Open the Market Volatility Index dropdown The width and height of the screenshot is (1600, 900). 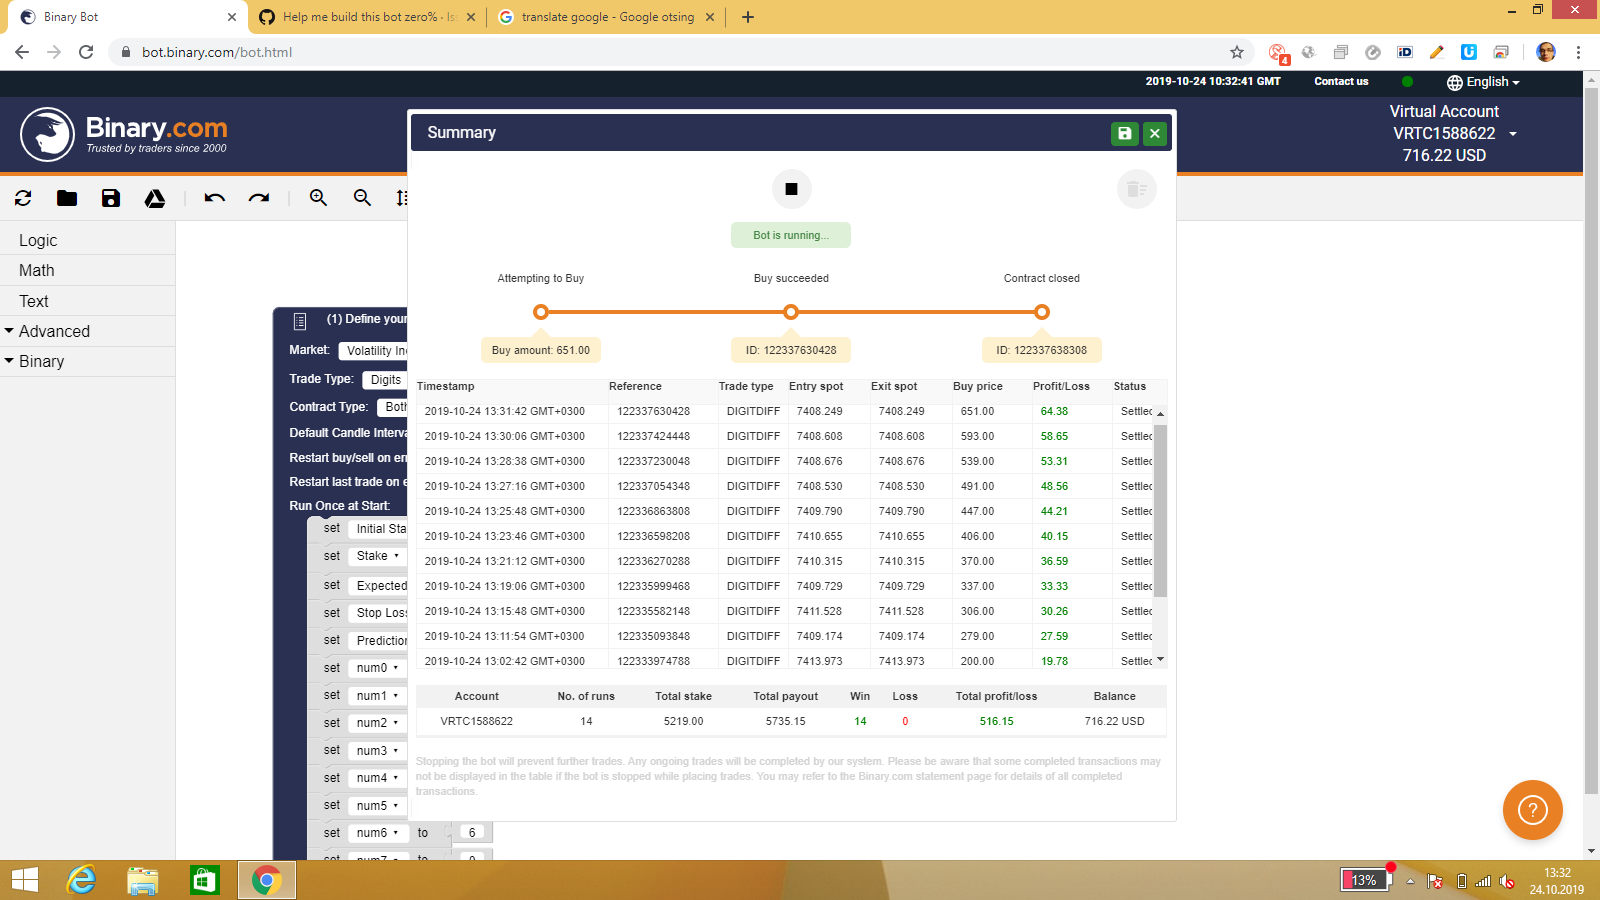374,351
